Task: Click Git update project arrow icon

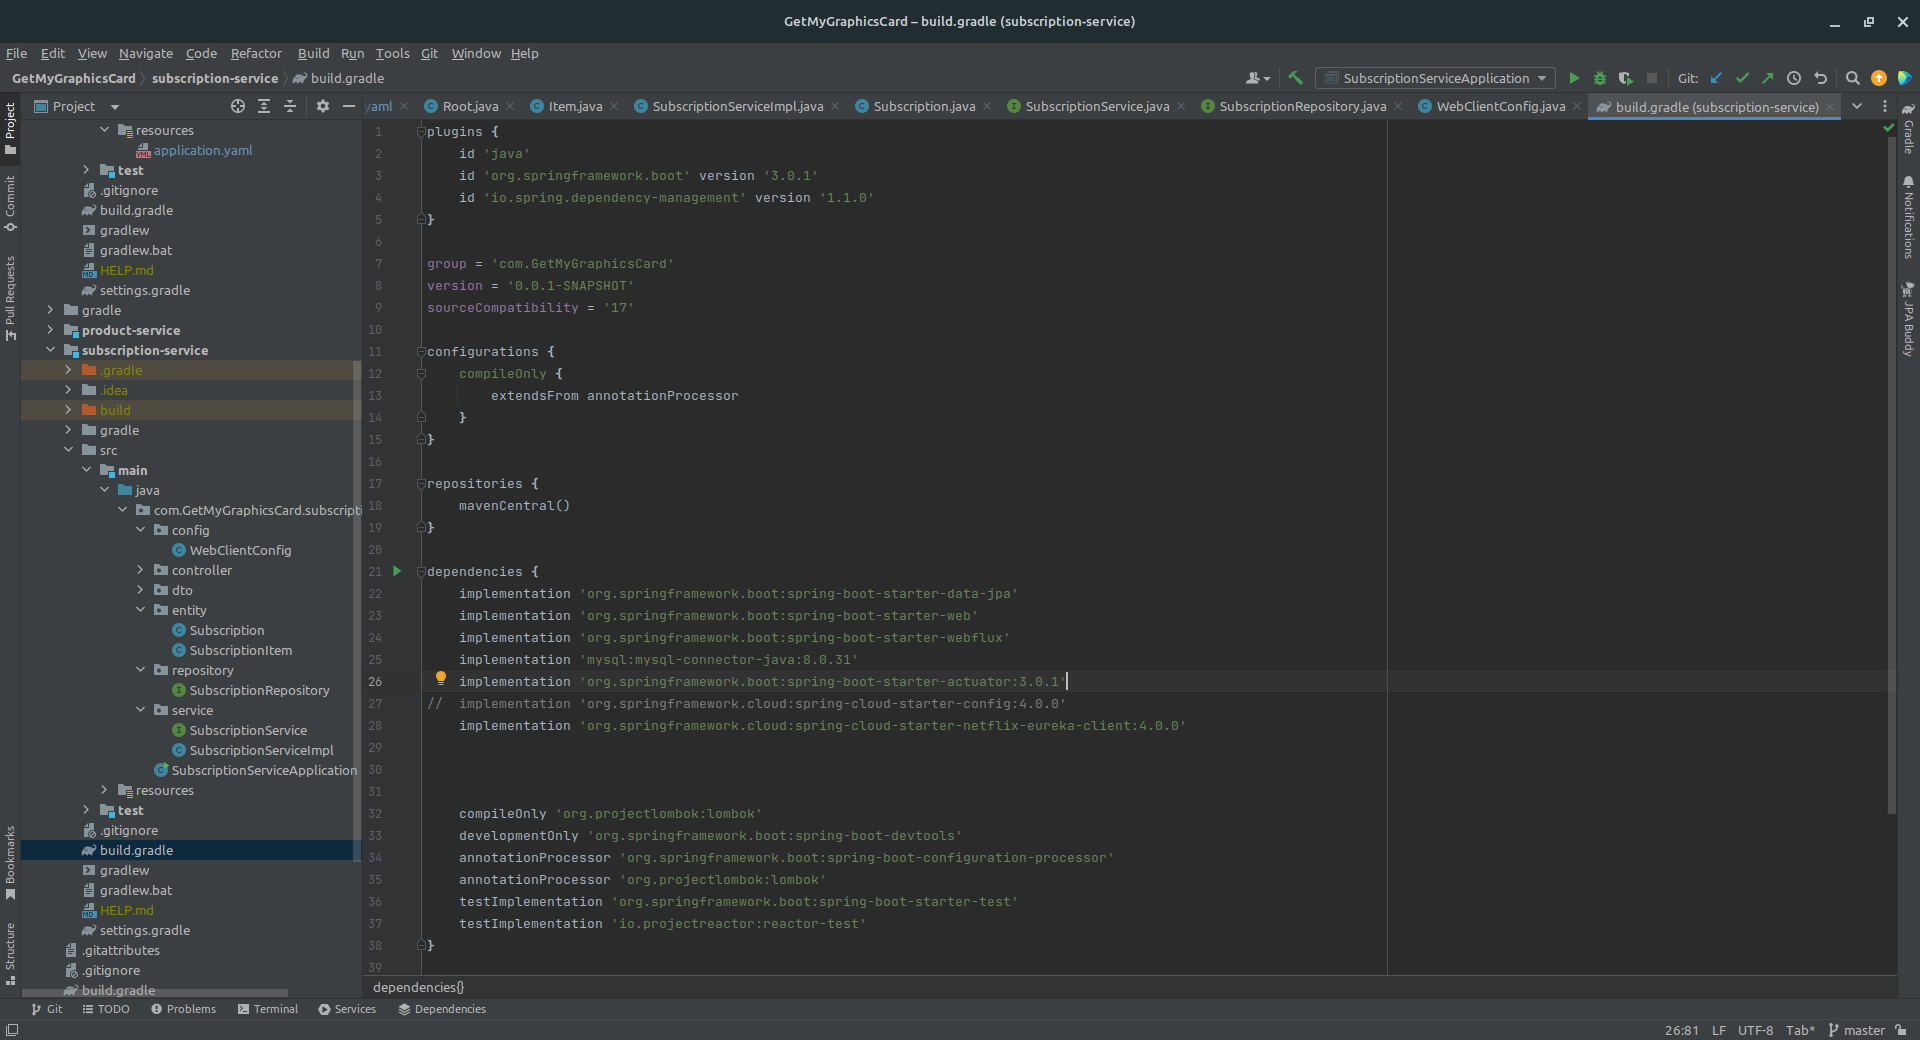Action: click(x=1717, y=78)
